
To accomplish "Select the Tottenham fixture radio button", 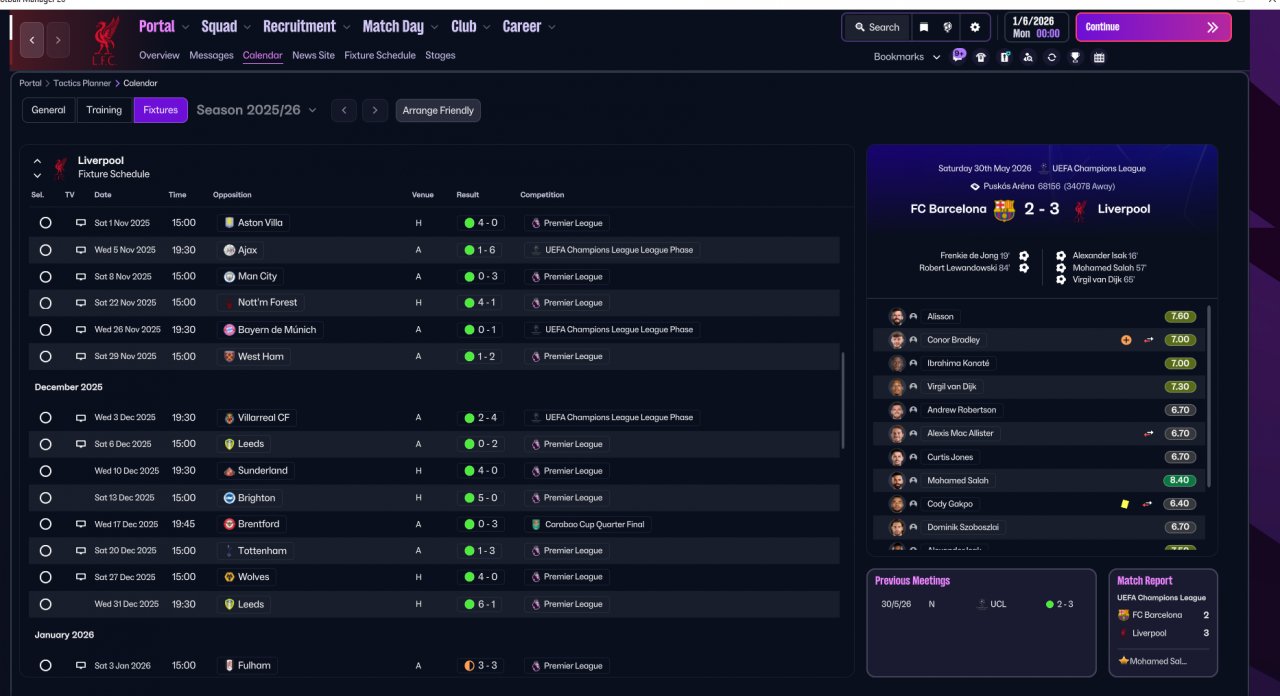I will click(45, 551).
